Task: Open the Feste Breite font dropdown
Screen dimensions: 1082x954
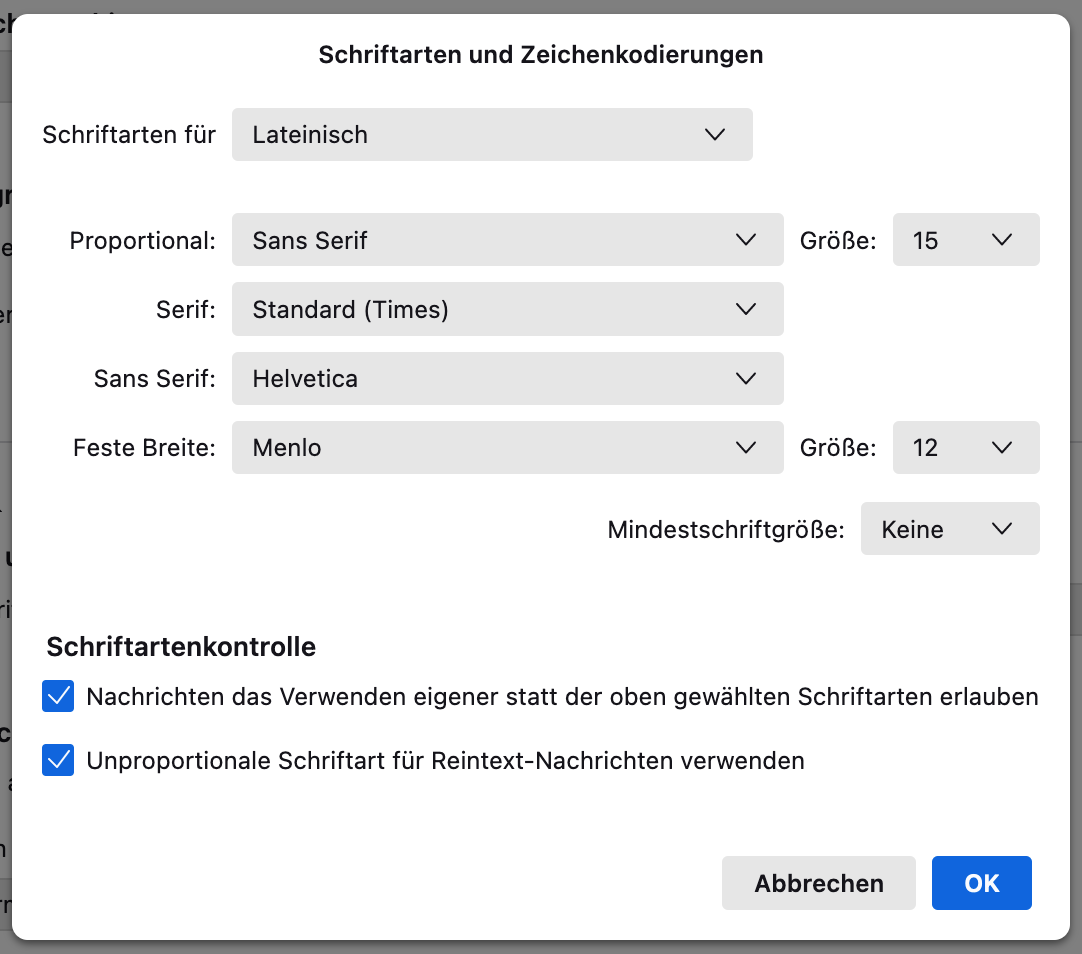Action: pyautogui.click(x=507, y=448)
